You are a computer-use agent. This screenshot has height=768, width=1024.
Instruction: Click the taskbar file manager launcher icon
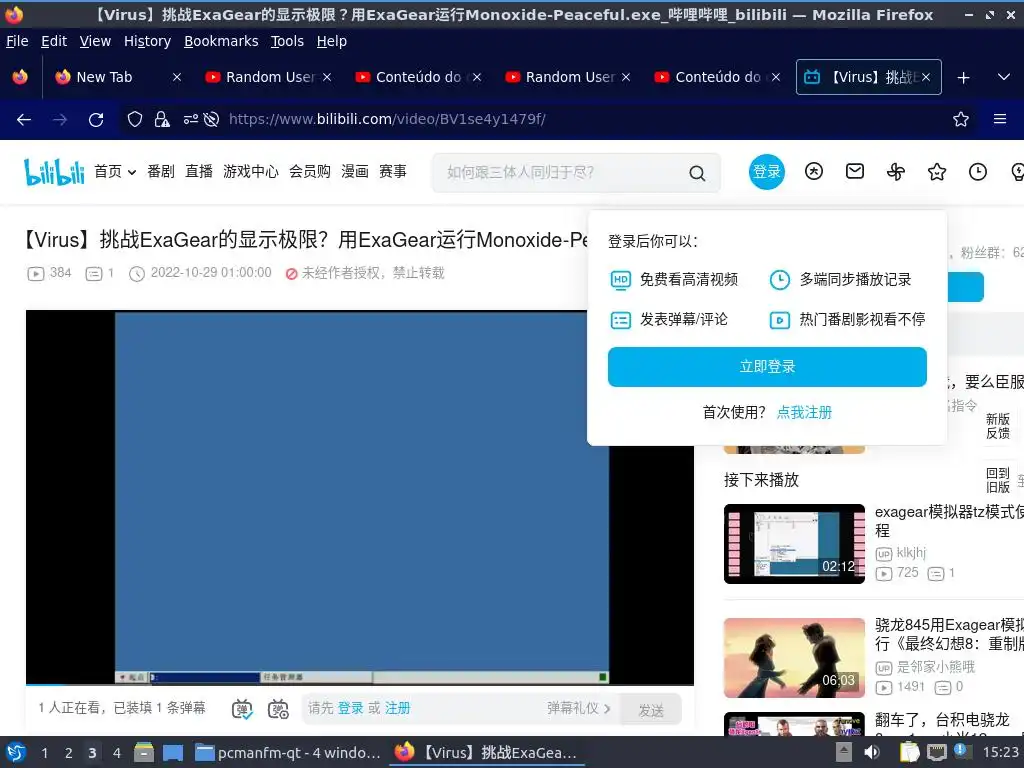[x=144, y=752]
